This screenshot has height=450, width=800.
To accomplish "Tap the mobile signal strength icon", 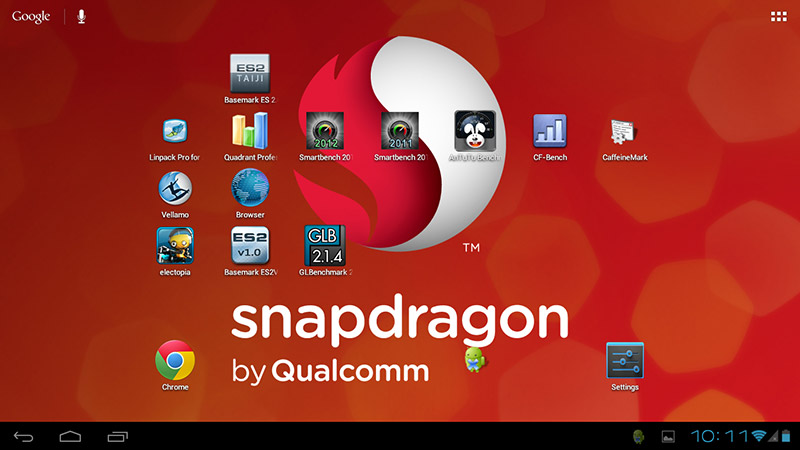I will point(773,436).
